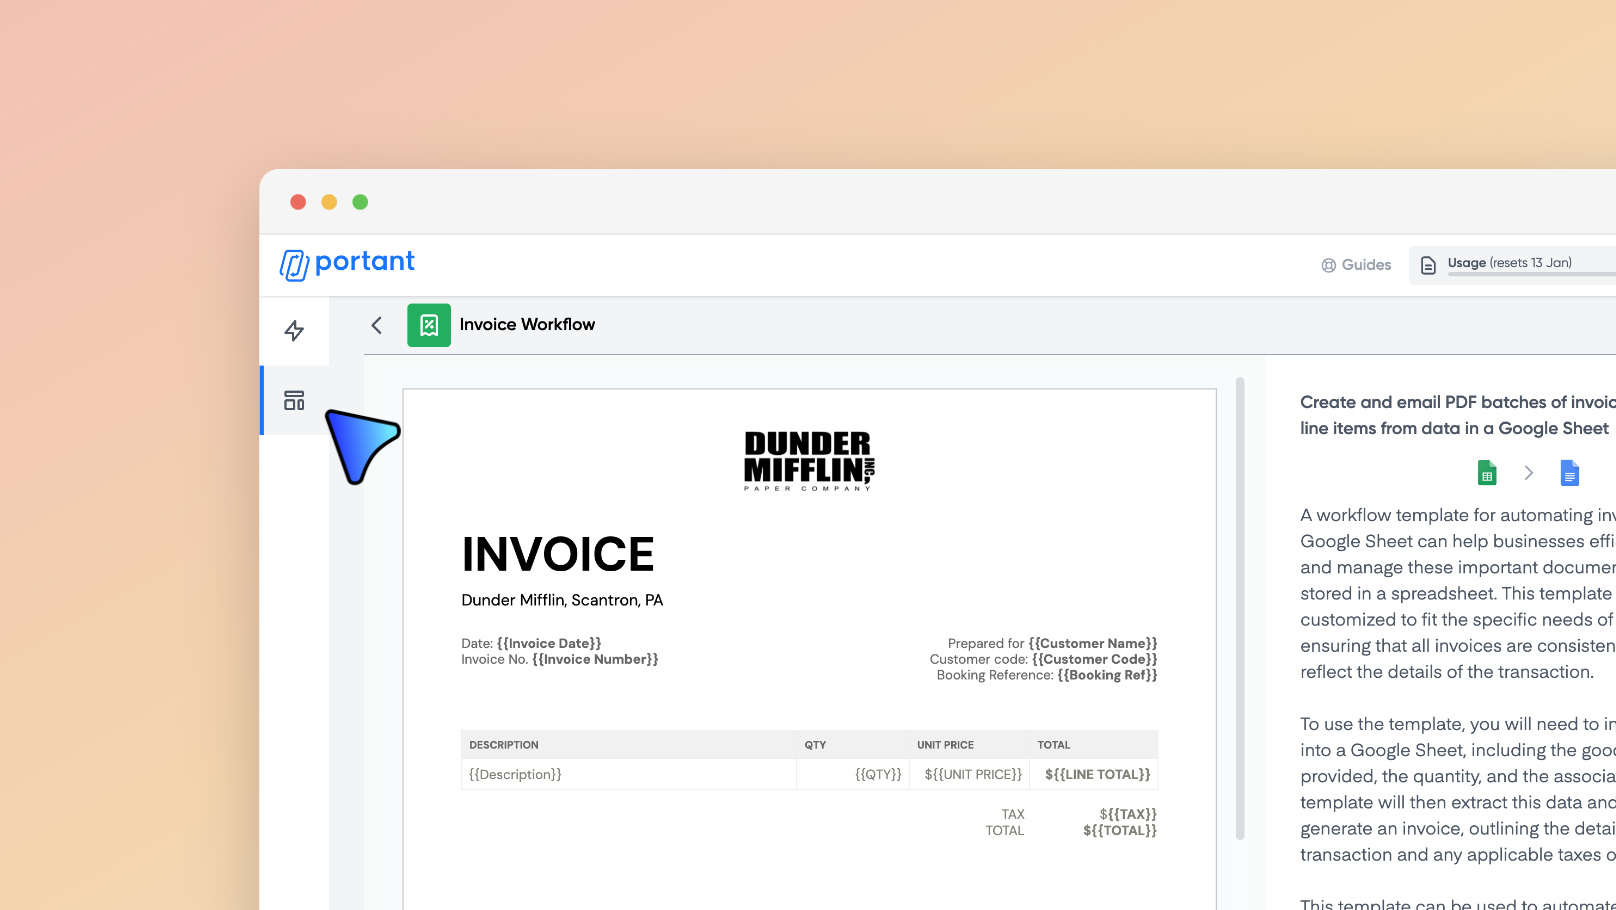Select the Google Sheets source icon
Viewport: 1616px width, 910px height.
(1487, 472)
